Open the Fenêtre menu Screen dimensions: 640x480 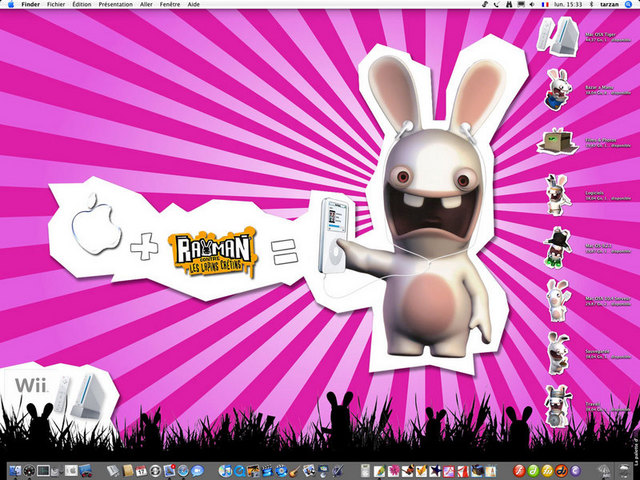point(170,4)
